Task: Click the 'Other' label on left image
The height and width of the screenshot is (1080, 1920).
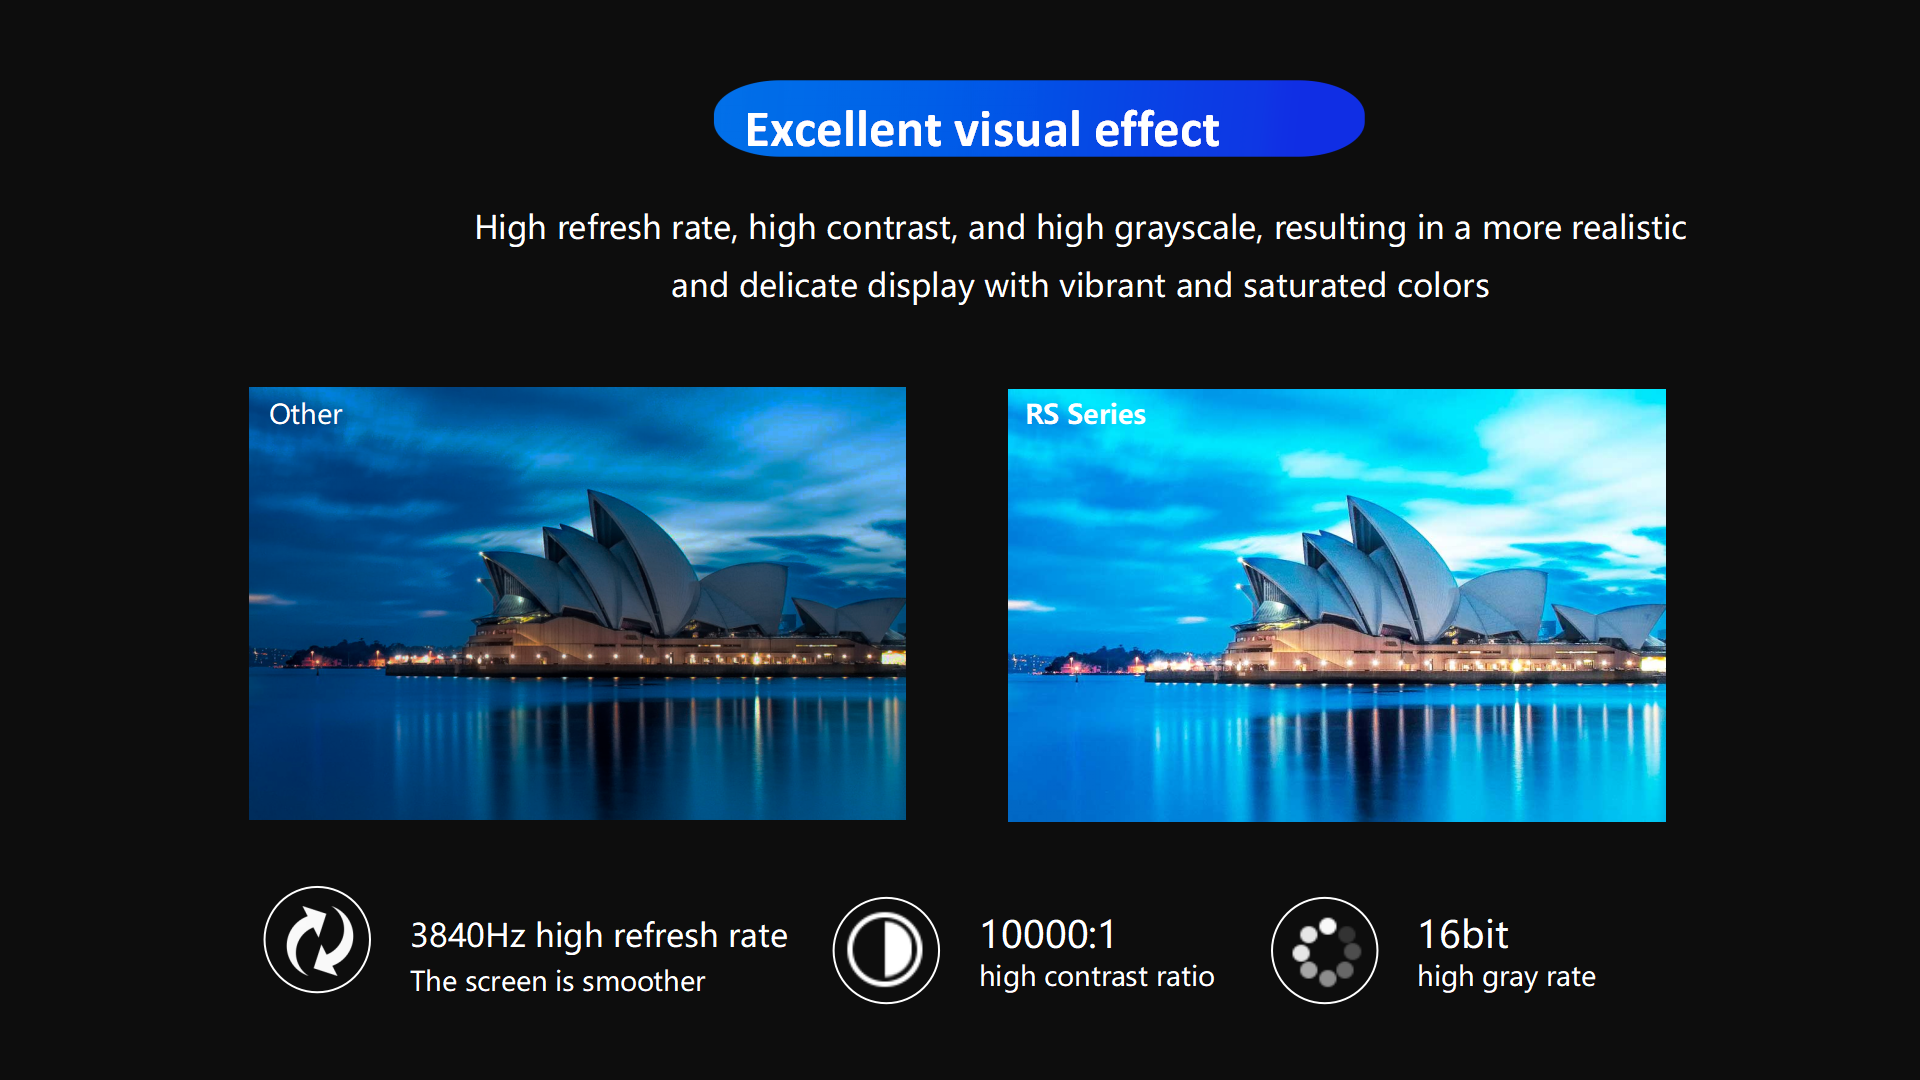Action: click(x=305, y=414)
